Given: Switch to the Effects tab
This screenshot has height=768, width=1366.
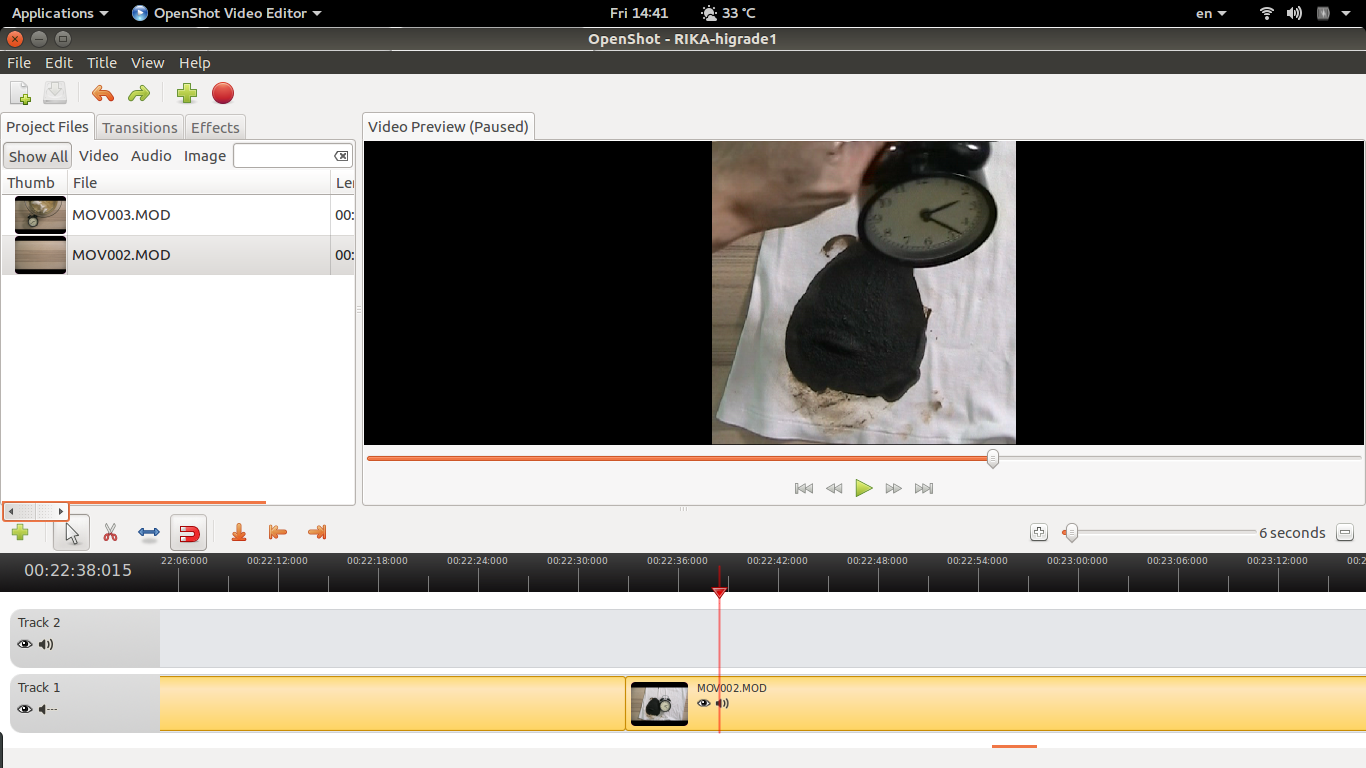Looking at the screenshot, I should [x=215, y=127].
